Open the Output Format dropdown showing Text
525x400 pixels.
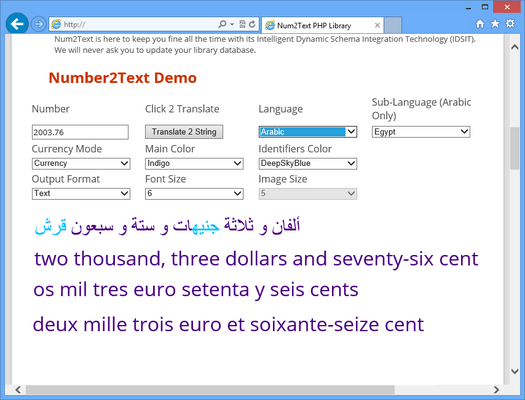(81, 194)
